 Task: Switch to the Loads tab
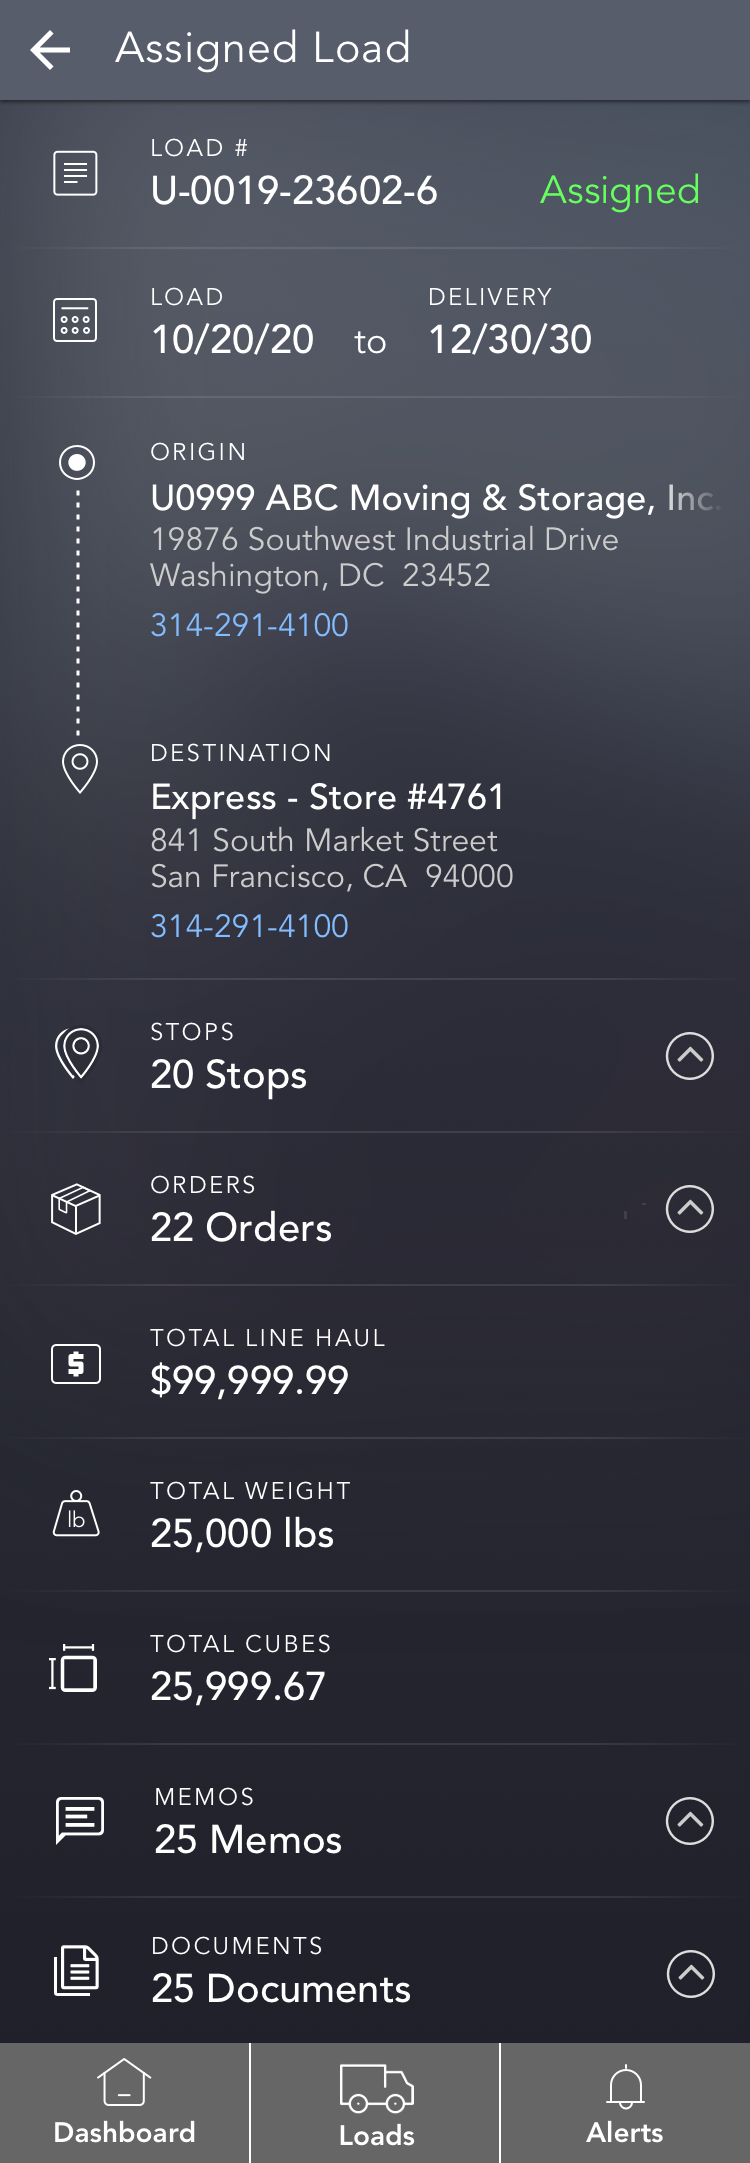click(x=376, y=2103)
